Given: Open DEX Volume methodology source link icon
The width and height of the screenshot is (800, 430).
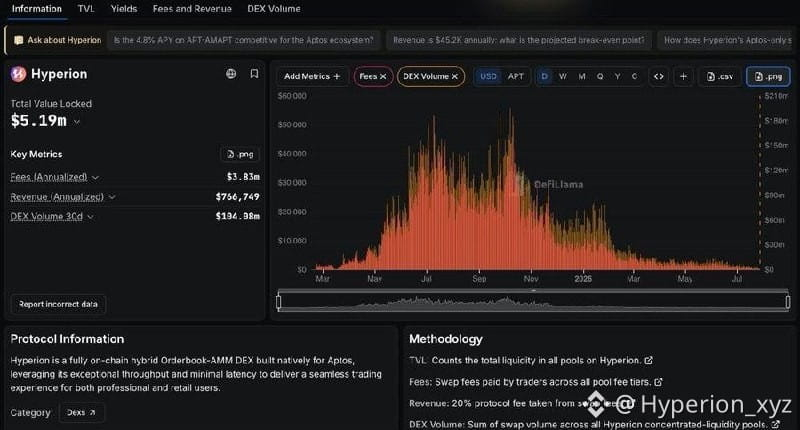Looking at the screenshot, I should click(x=776, y=424).
